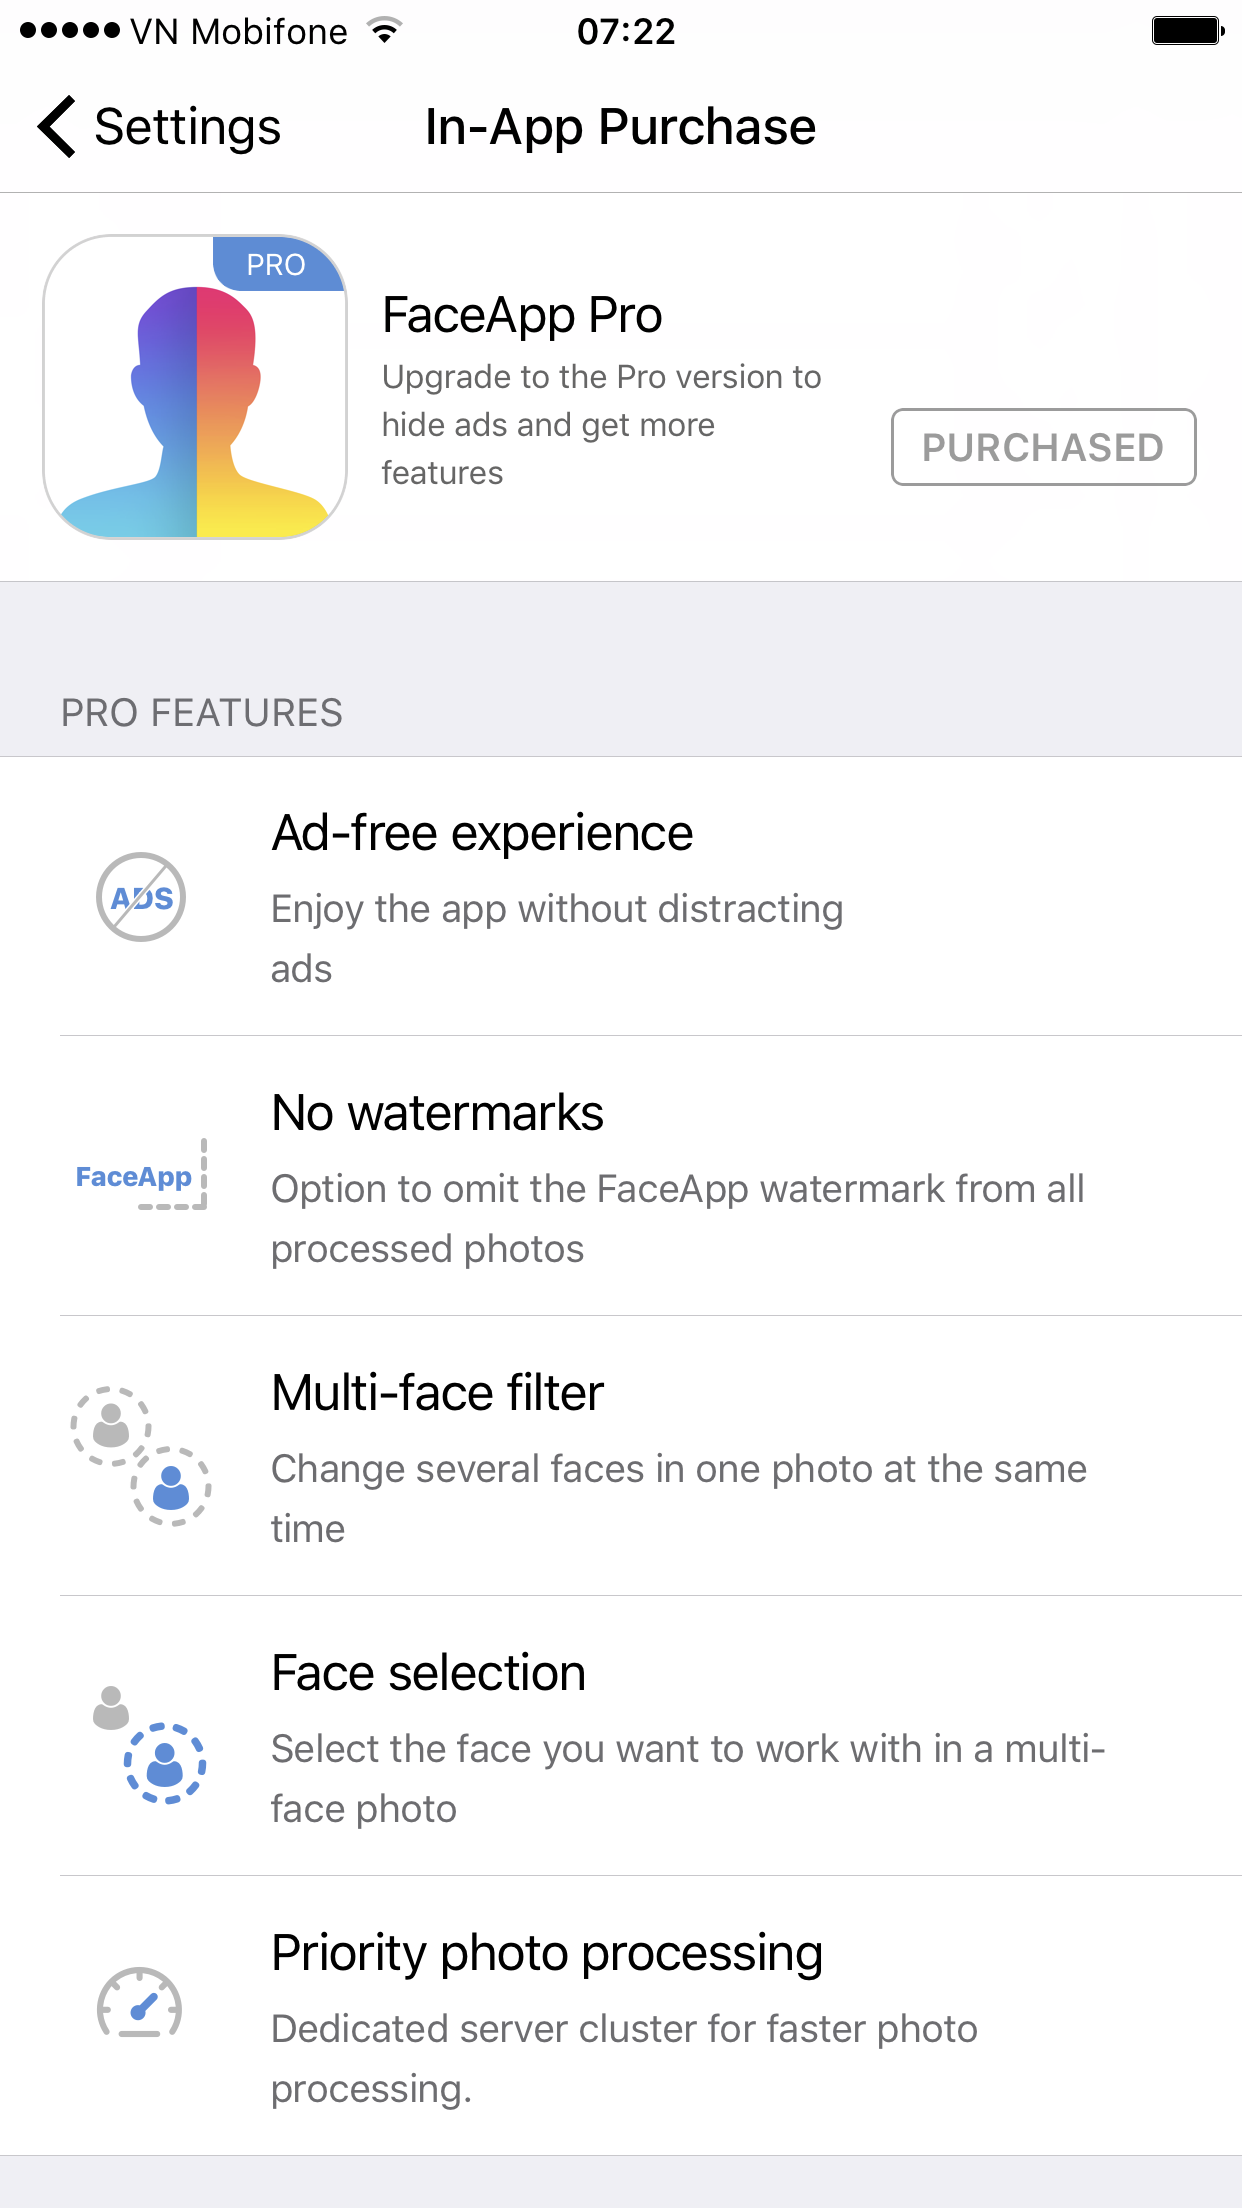Select the No watermarks feature title
This screenshot has width=1242, height=2208.
437,1113
